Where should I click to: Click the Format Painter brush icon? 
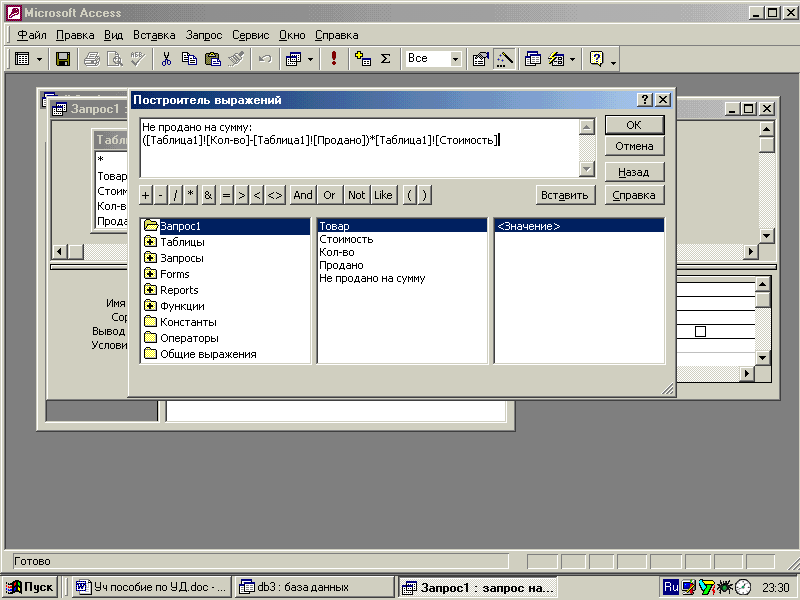236,59
